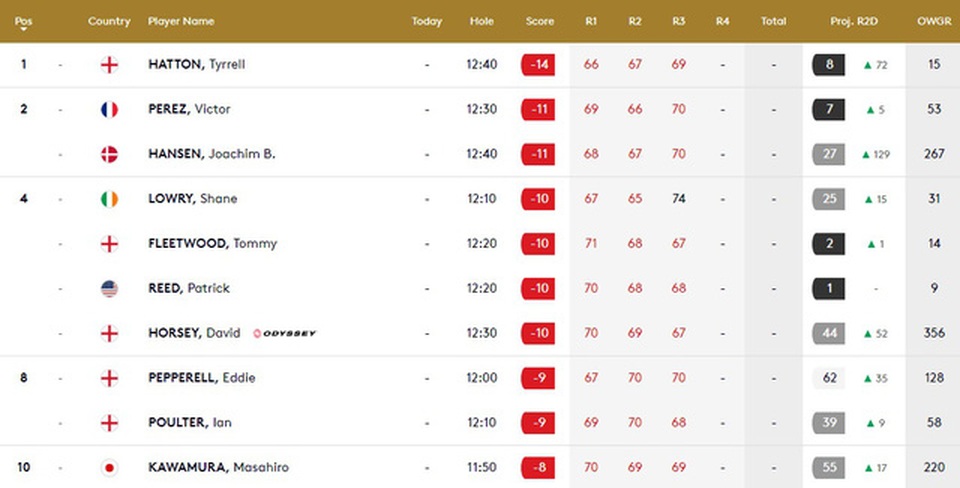
Task: Click green up arrow with 129 in Hansen row
Action: [876, 154]
